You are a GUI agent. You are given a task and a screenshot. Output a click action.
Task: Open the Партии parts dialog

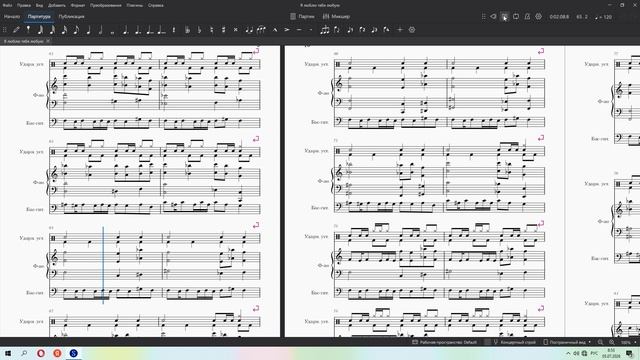(302, 17)
